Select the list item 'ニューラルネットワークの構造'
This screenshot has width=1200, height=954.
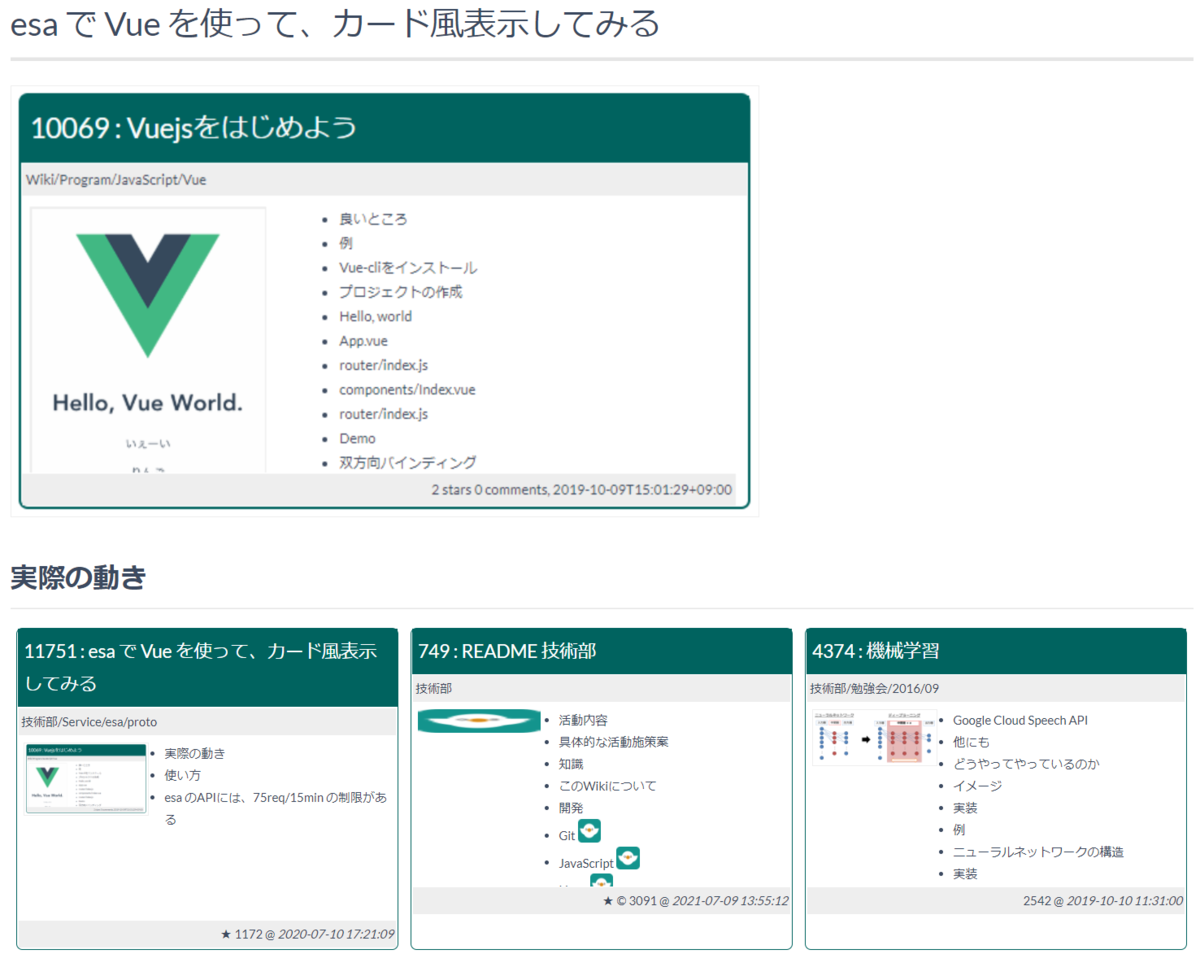pos(1038,852)
